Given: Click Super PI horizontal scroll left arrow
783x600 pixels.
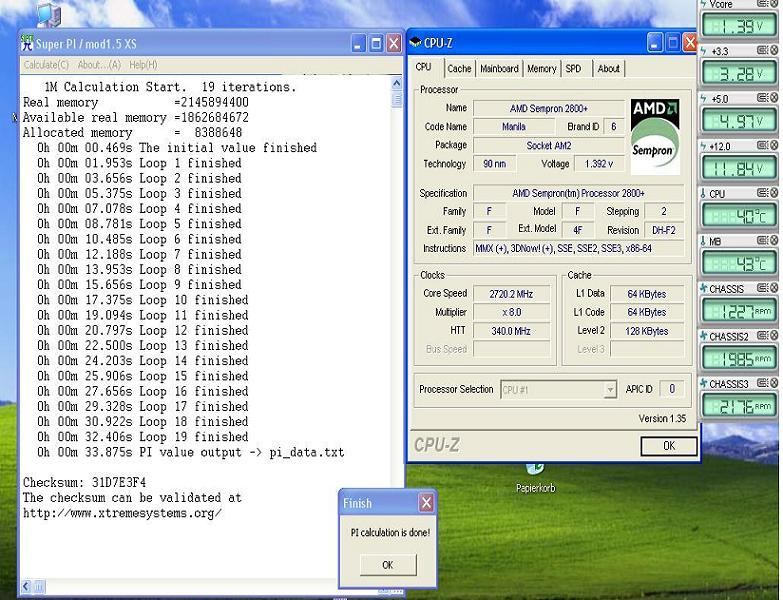Looking at the screenshot, I should coord(26,586).
